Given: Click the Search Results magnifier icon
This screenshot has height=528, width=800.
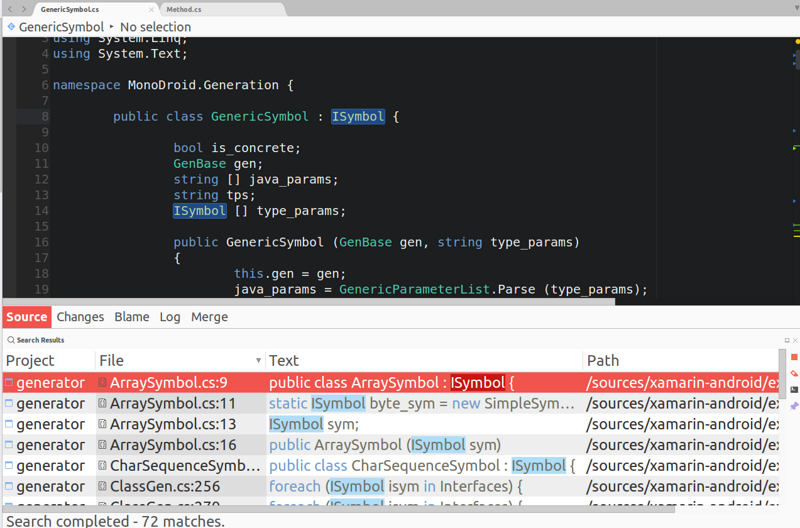Looking at the screenshot, I should [x=11, y=340].
